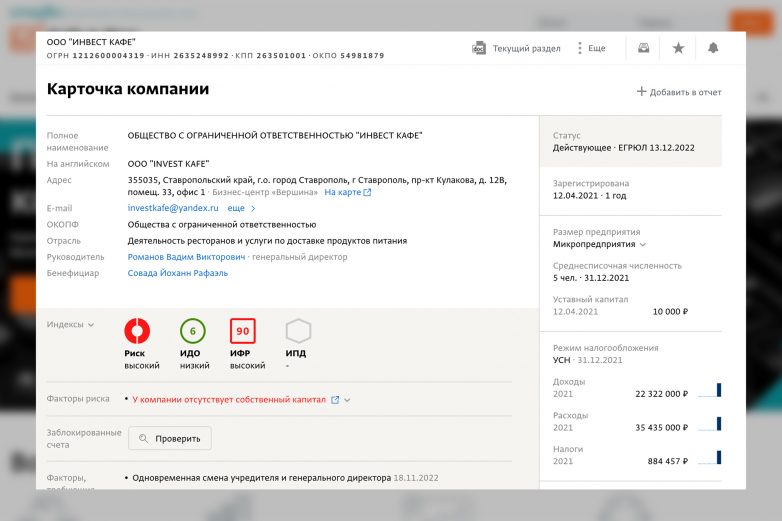This screenshot has height=521, width=782.
Task: Expand the Индексы section chevron
Action: pos(91,325)
